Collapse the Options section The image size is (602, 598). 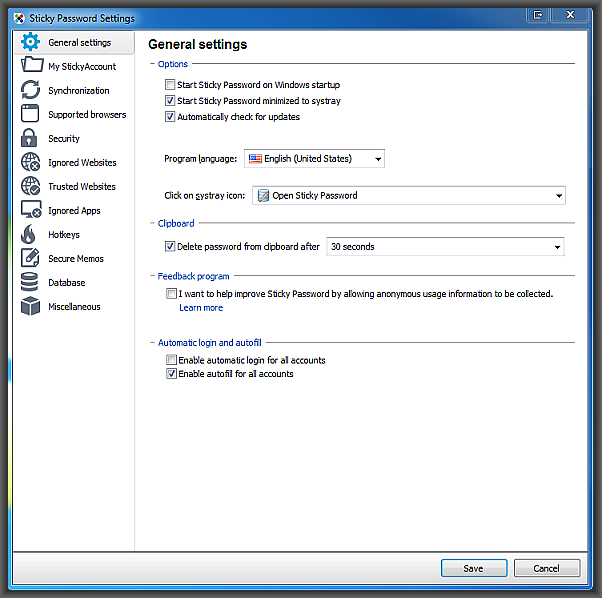152,64
